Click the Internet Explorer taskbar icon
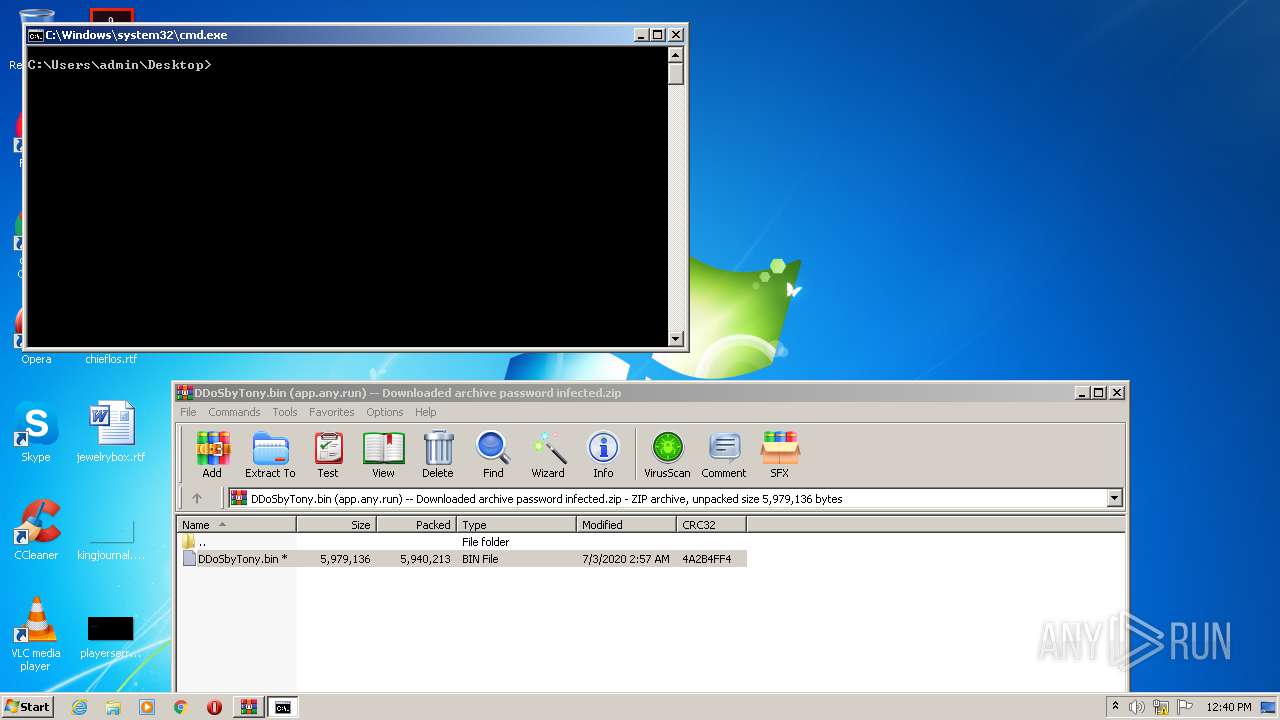Image resolution: width=1280 pixels, height=720 pixels. point(79,707)
